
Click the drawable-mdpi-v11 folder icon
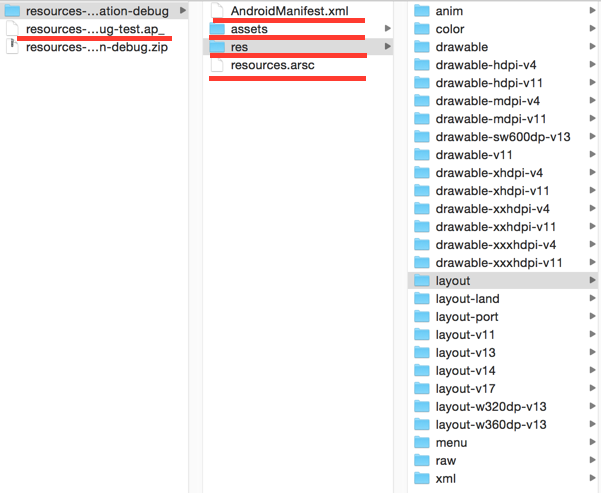[422, 119]
